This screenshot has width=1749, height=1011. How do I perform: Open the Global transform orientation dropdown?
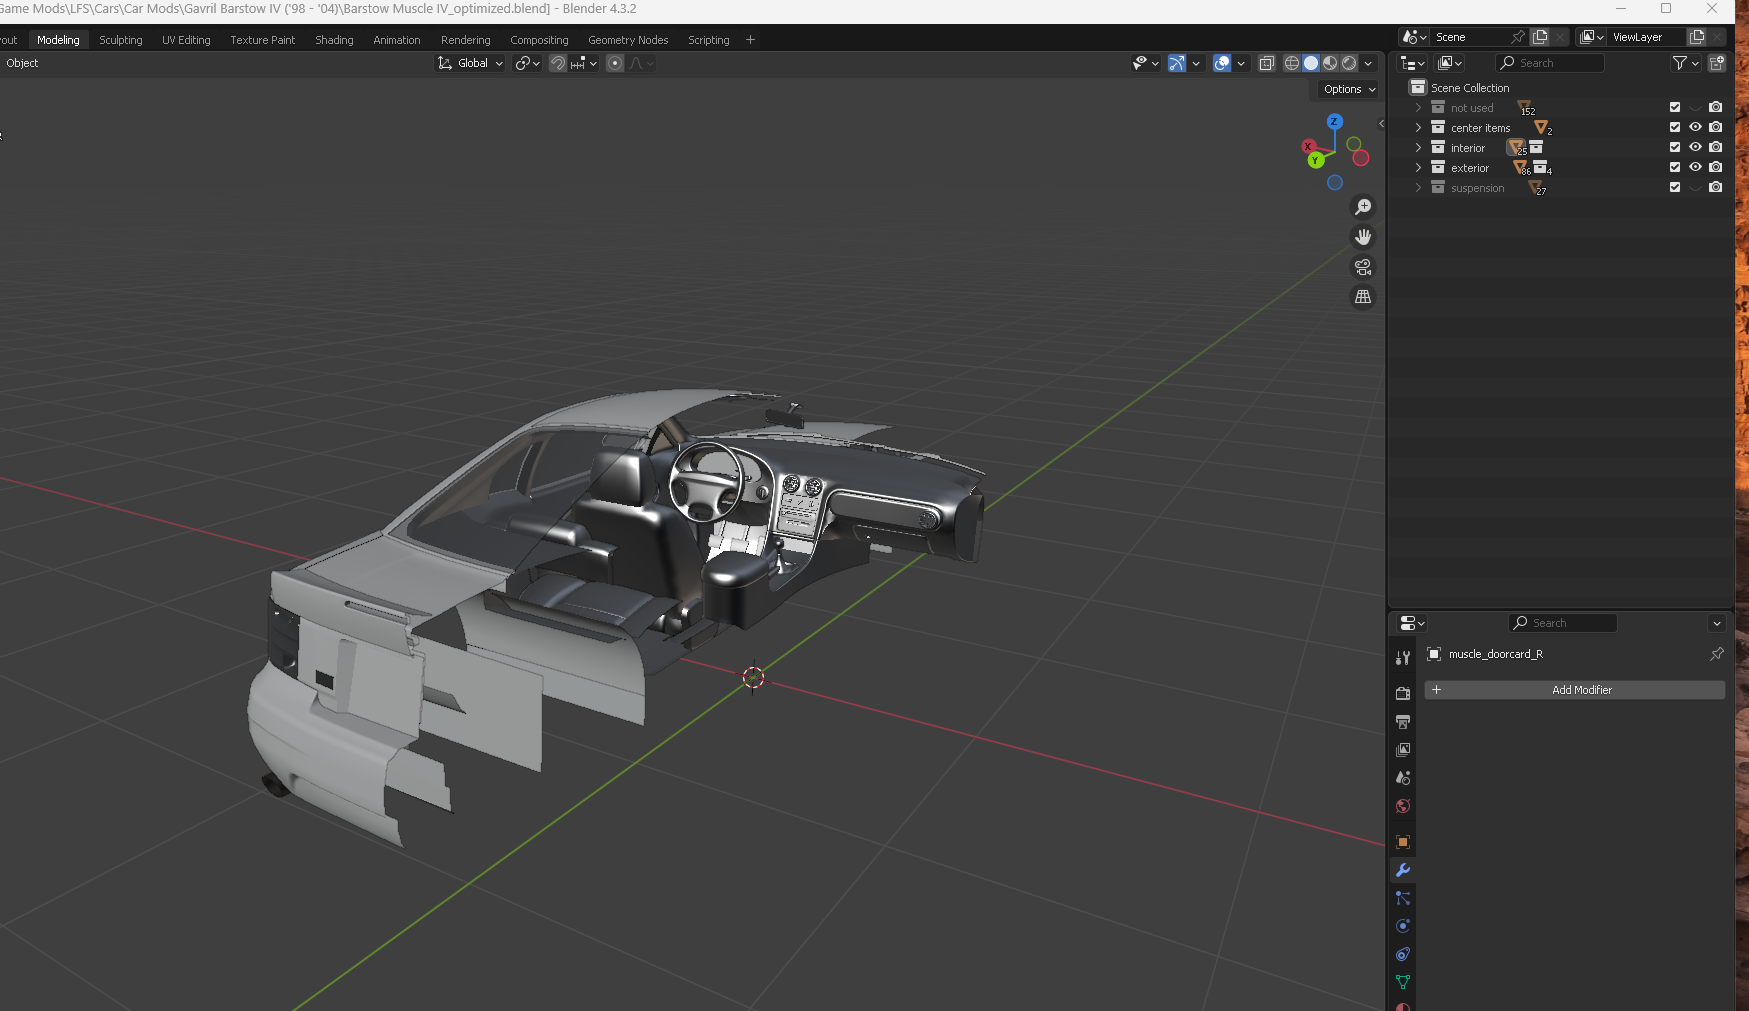pyautogui.click(x=471, y=63)
